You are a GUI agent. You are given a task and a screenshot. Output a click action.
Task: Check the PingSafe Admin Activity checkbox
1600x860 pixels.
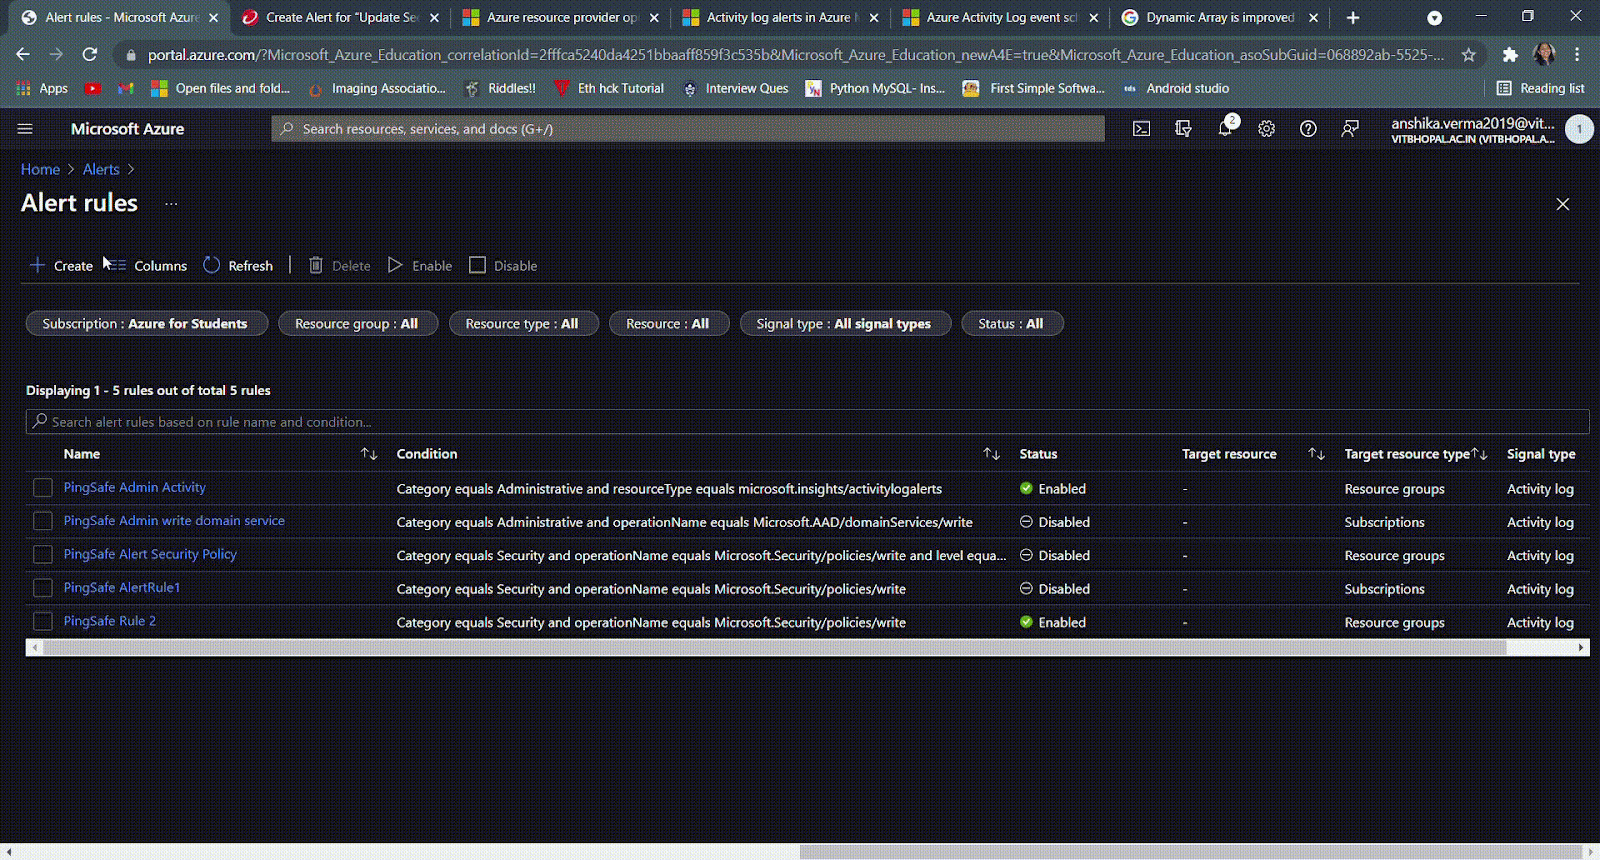(x=43, y=488)
